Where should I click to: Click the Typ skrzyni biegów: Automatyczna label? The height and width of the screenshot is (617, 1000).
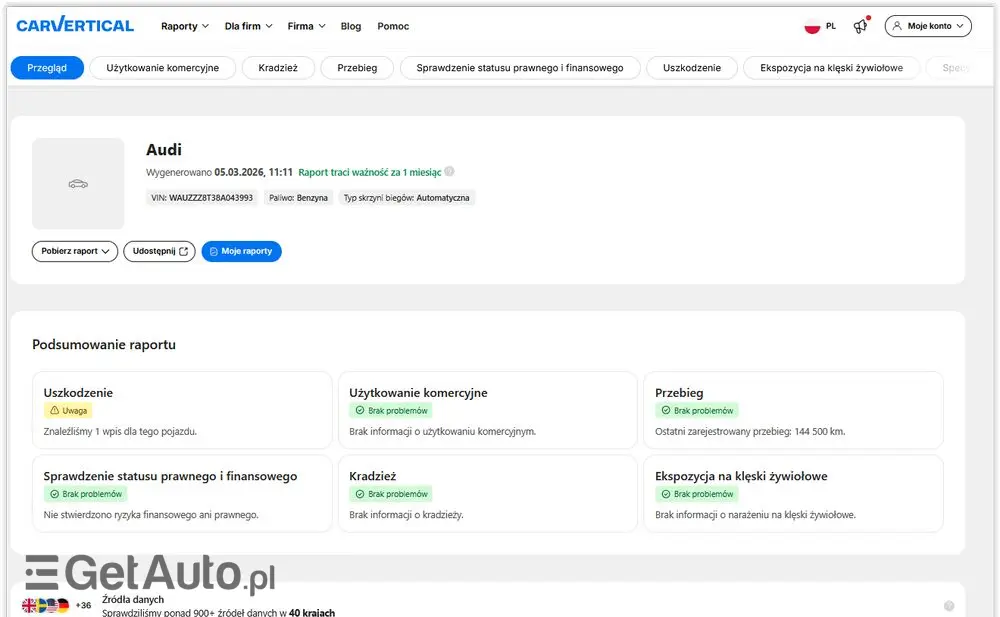pyautogui.click(x=407, y=198)
